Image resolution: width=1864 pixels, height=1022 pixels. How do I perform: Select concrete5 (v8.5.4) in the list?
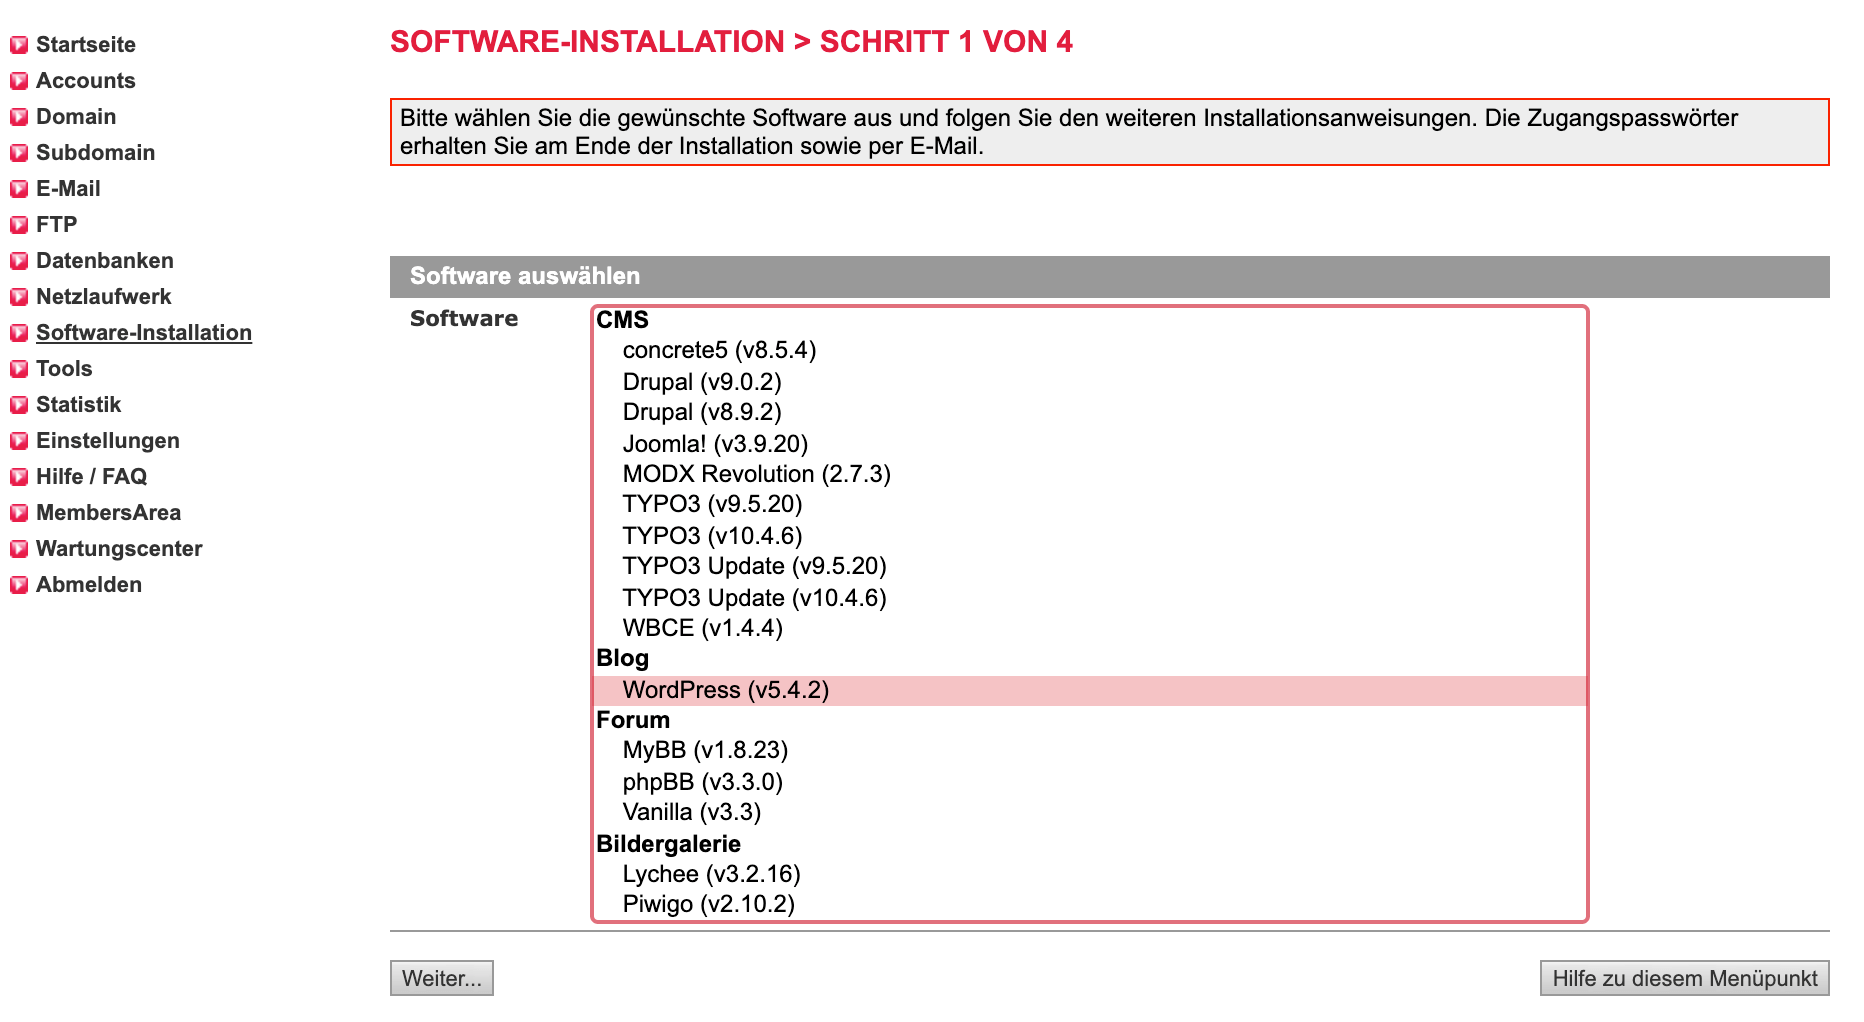coord(1090,350)
